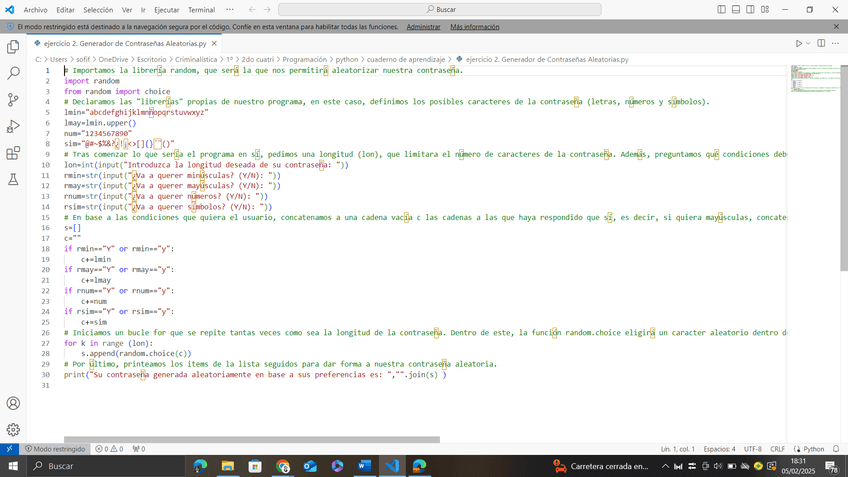Open the Archivo menu
Image resolution: width=848 pixels, height=477 pixels.
point(35,9)
